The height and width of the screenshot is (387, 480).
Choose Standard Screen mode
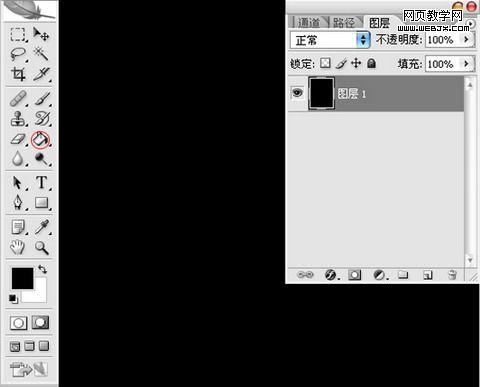[x=15, y=347]
